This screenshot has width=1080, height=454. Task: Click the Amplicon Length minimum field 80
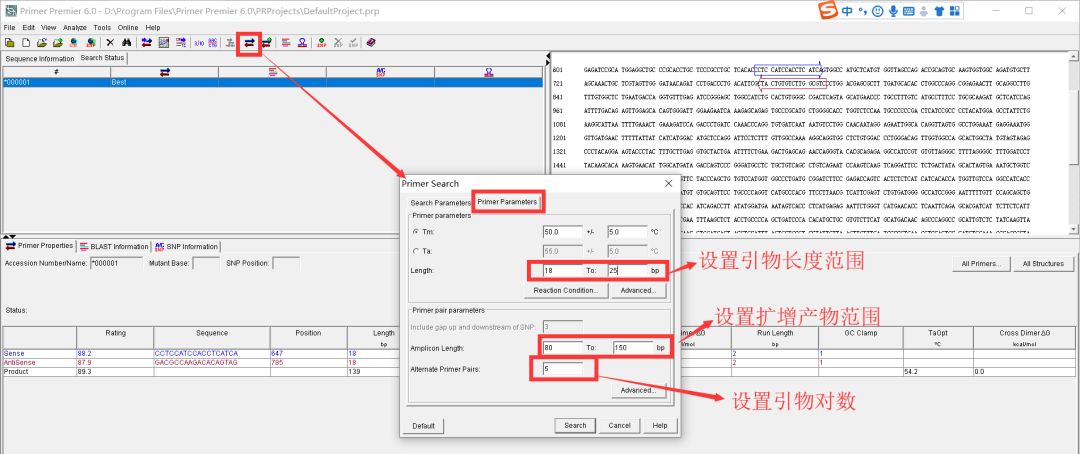[562, 348]
